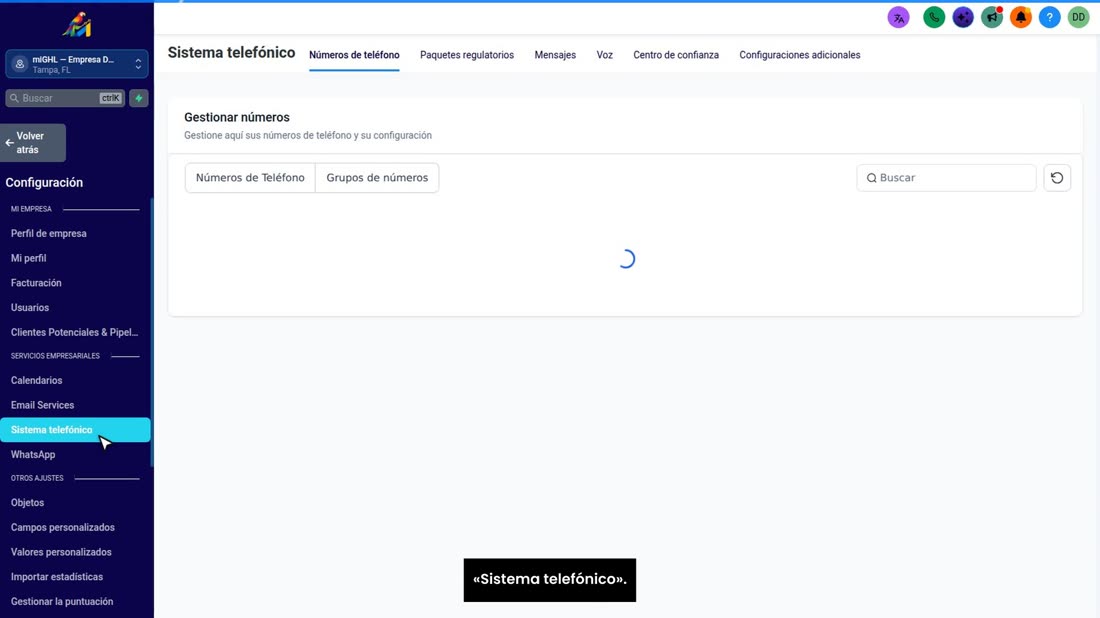Click the Gestionar números heading
Screen dimensions: 1100x618
236,117
